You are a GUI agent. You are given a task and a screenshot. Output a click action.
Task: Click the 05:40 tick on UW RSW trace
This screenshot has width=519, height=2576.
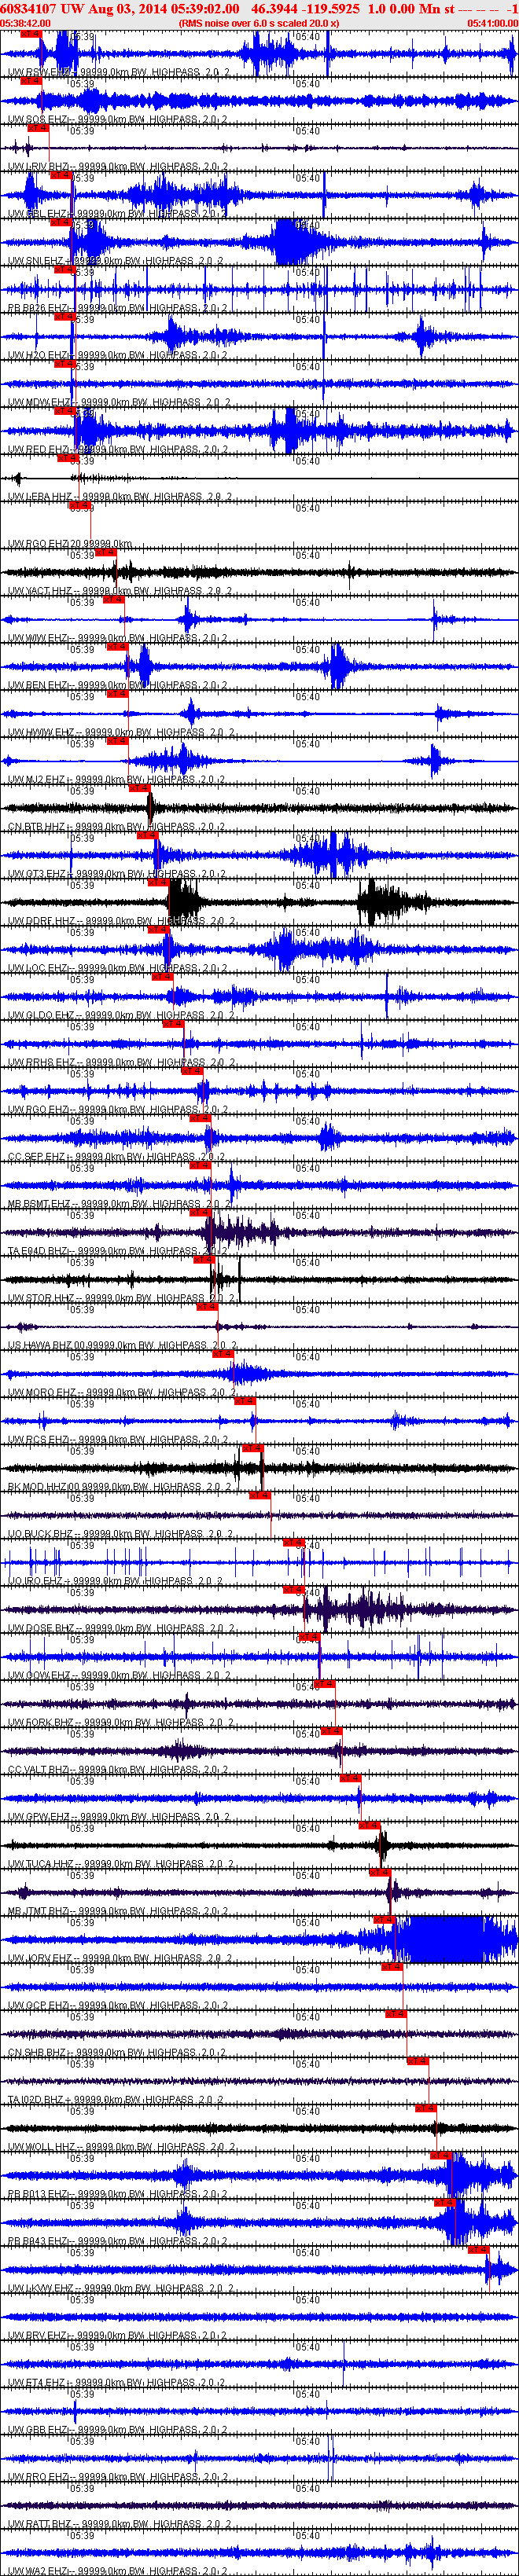pyautogui.click(x=308, y=37)
